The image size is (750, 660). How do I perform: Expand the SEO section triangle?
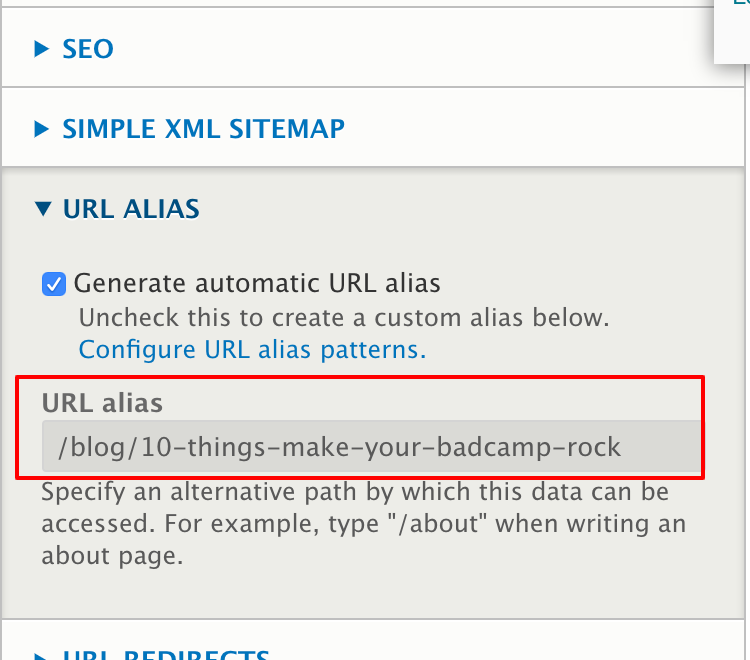(41, 48)
